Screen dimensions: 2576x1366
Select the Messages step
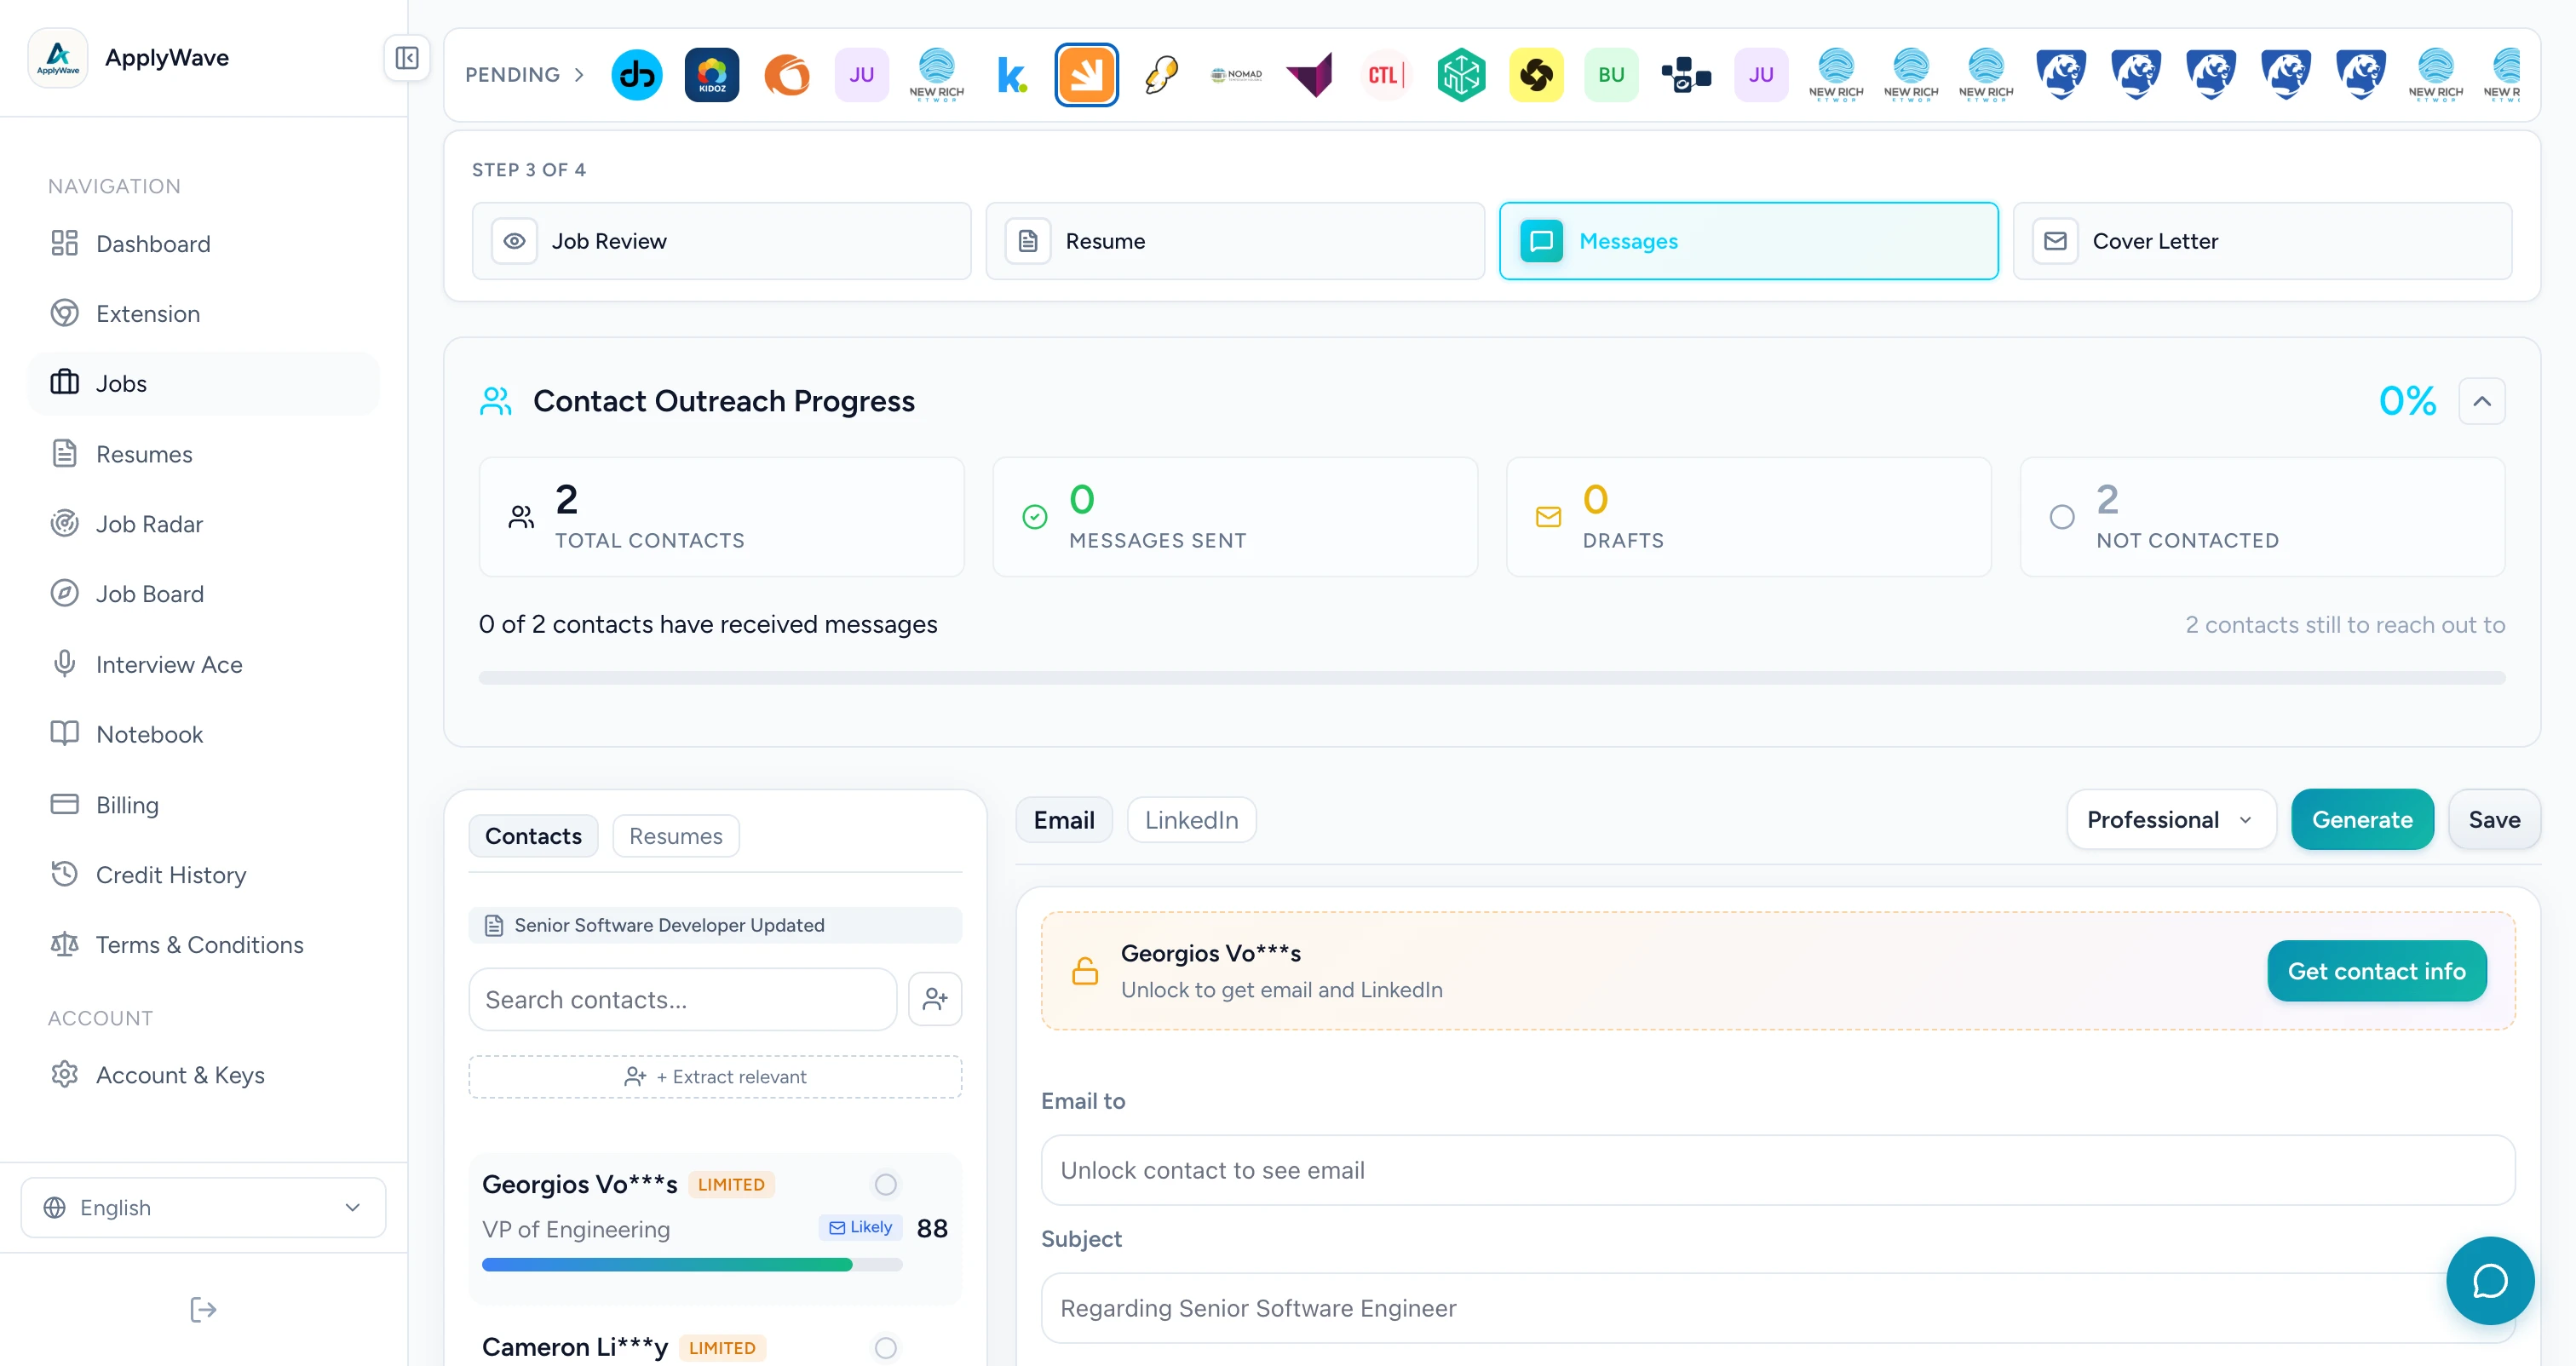pyautogui.click(x=1749, y=241)
